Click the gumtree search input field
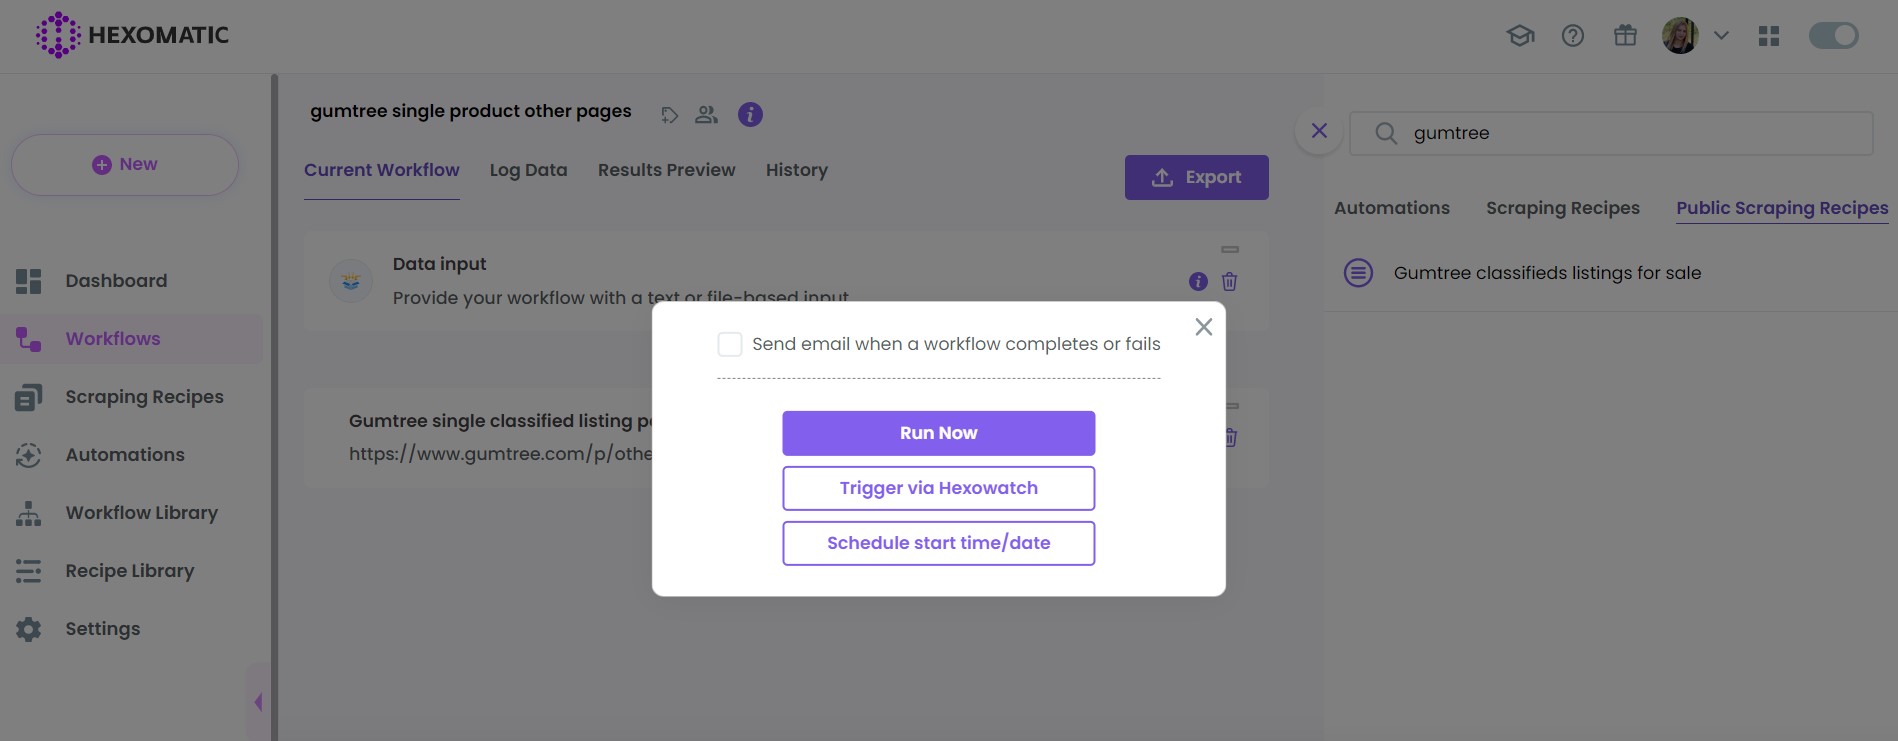Screen dimensions: 1898x741 [1630, 133]
